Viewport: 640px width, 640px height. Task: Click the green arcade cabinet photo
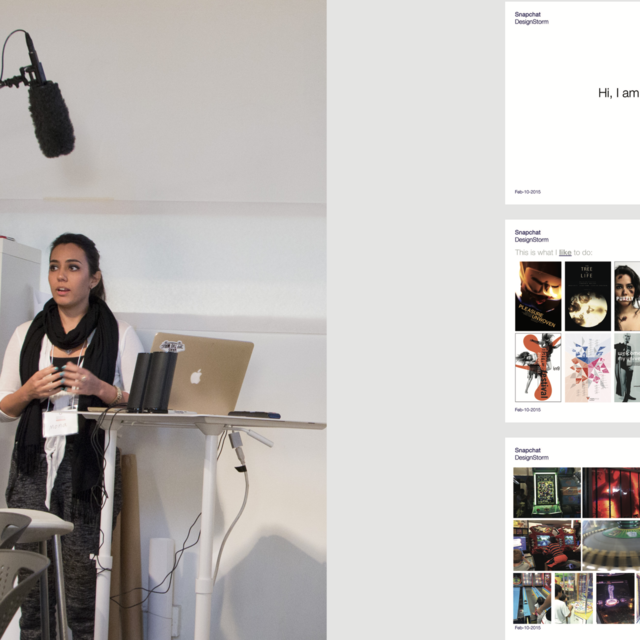click(x=547, y=493)
